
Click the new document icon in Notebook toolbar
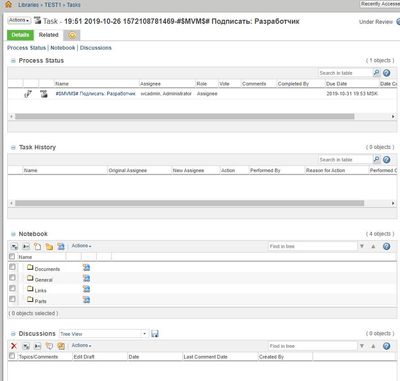pyautogui.click(x=38, y=246)
